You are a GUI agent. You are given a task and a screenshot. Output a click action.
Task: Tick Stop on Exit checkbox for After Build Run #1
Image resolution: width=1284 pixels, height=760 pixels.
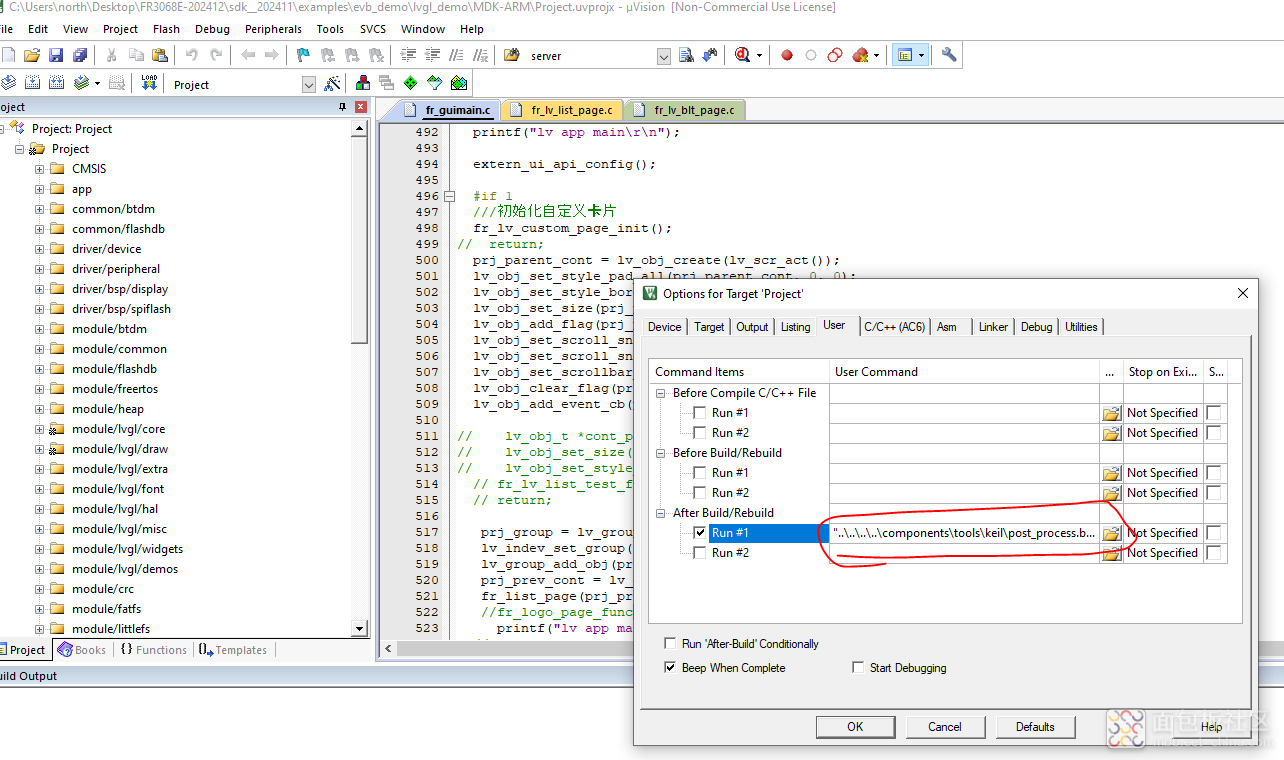coord(1213,533)
